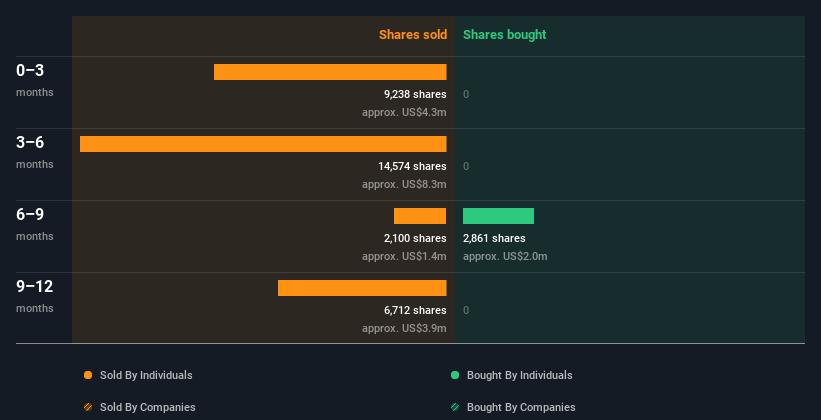Click the 6–9 months green bought bar
Screen dimensions: 821x420
tap(498, 216)
